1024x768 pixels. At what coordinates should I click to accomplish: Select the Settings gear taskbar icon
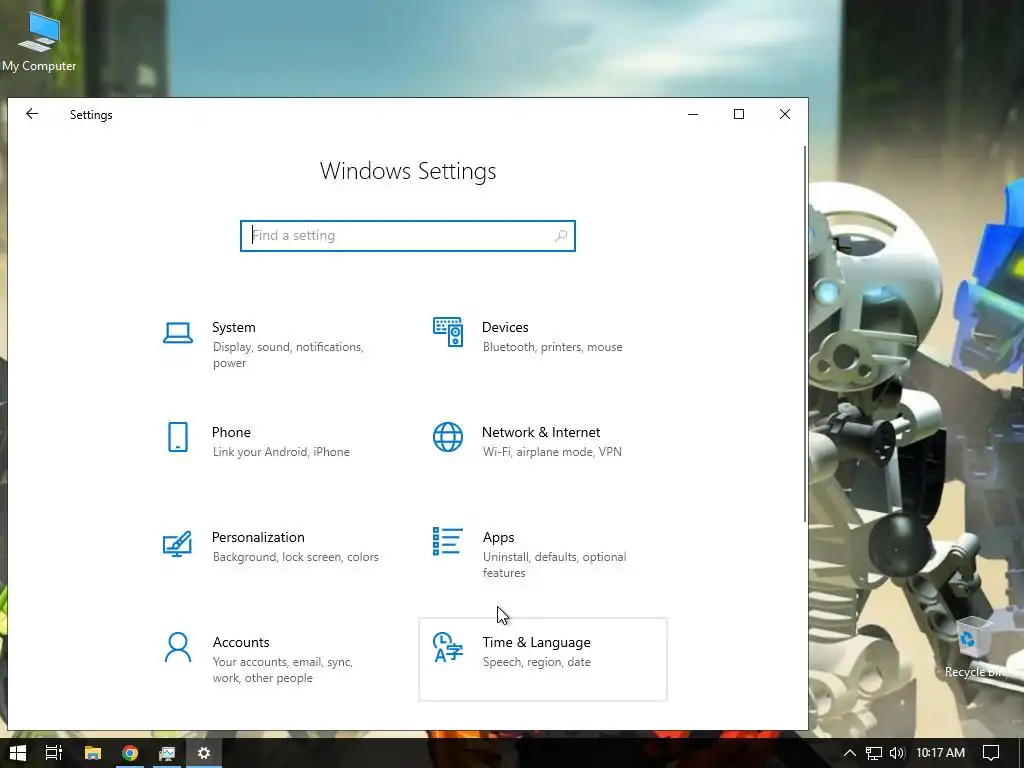[204, 753]
